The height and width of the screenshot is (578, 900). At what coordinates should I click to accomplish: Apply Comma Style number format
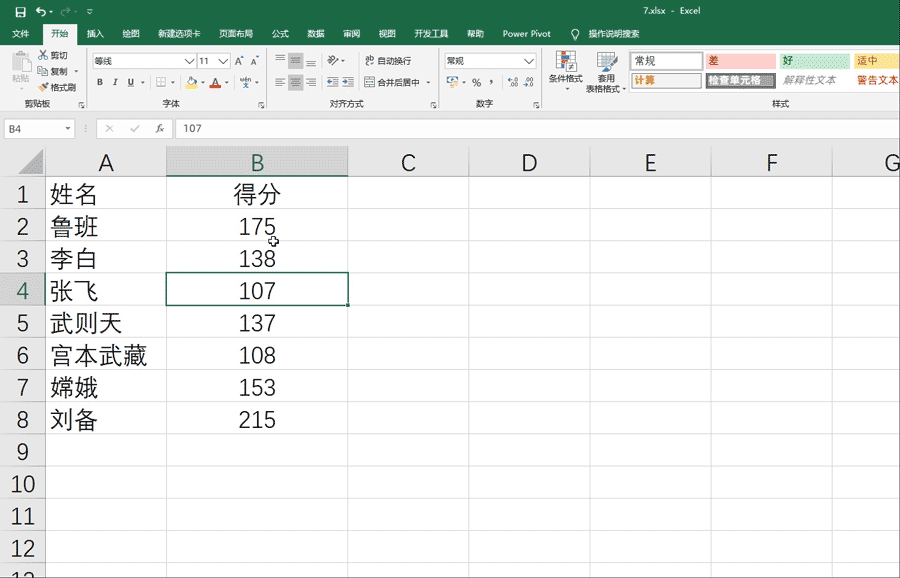point(492,82)
